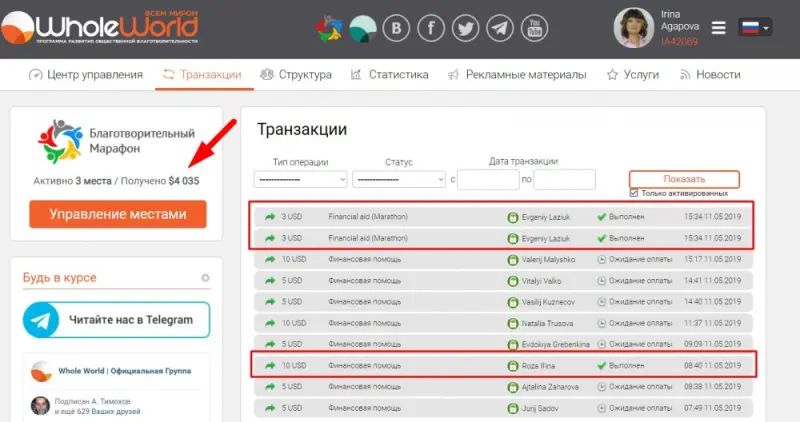Screen dimensions: 800x422
Task: Click user icon next to Evdokiya Grebenkina
Action: pyautogui.click(x=513, y=344)
